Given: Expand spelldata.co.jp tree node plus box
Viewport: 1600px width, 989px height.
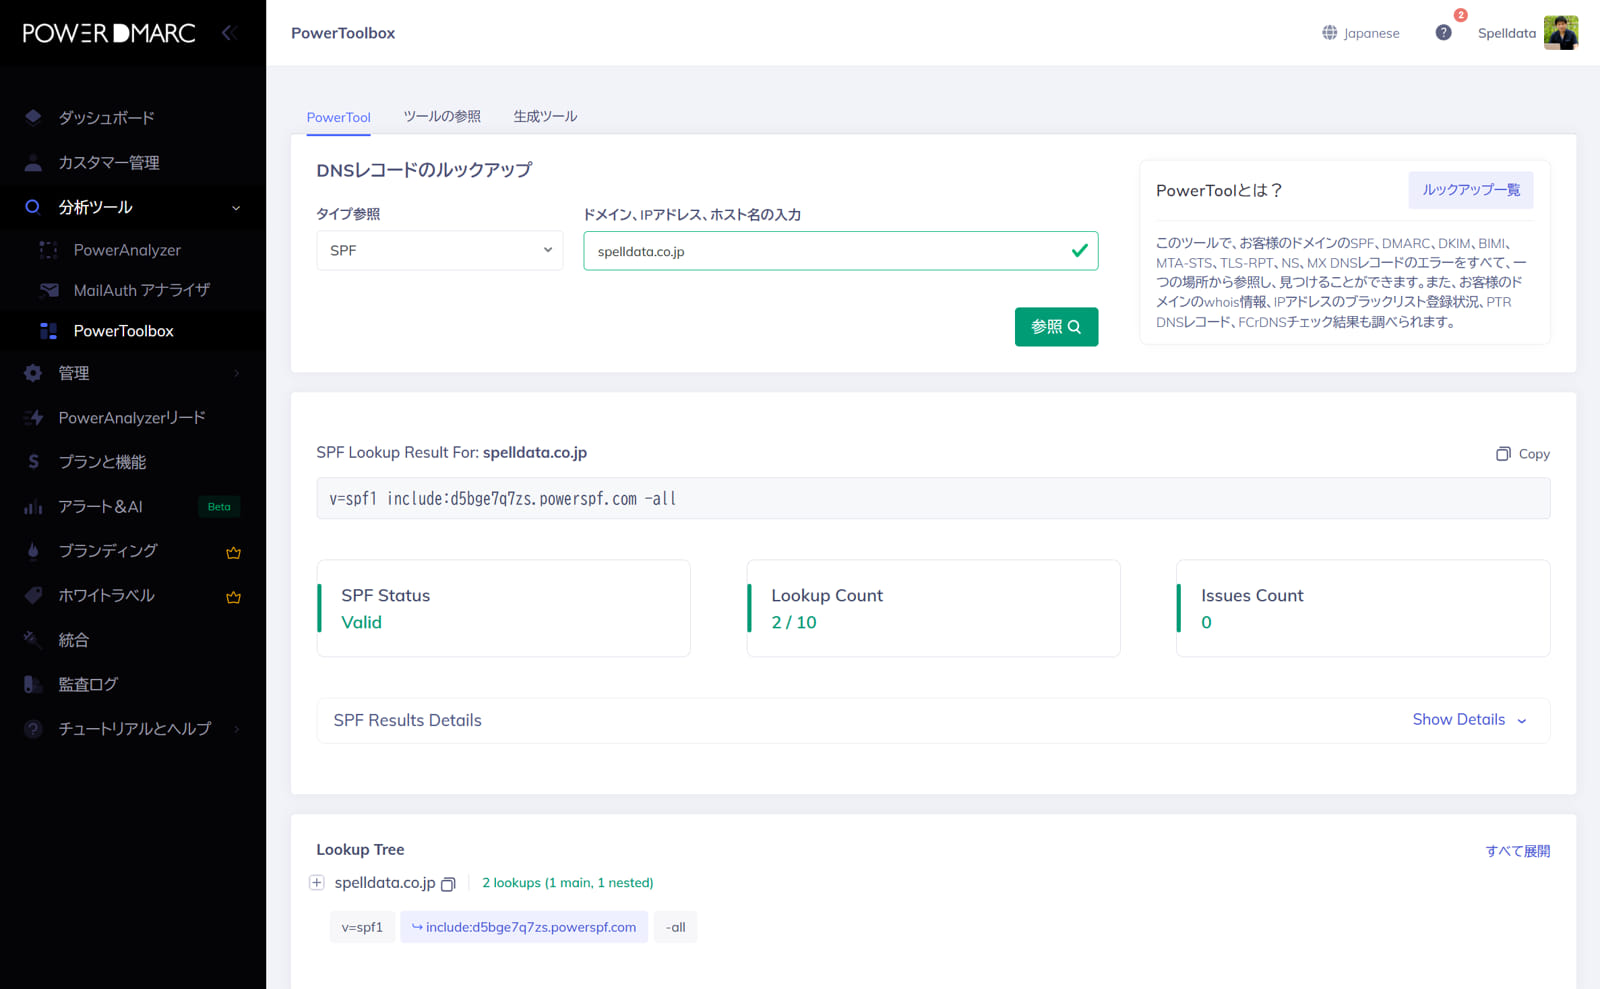Looking at the screenshot, I should pyautogui.click(x=317, y=882).
